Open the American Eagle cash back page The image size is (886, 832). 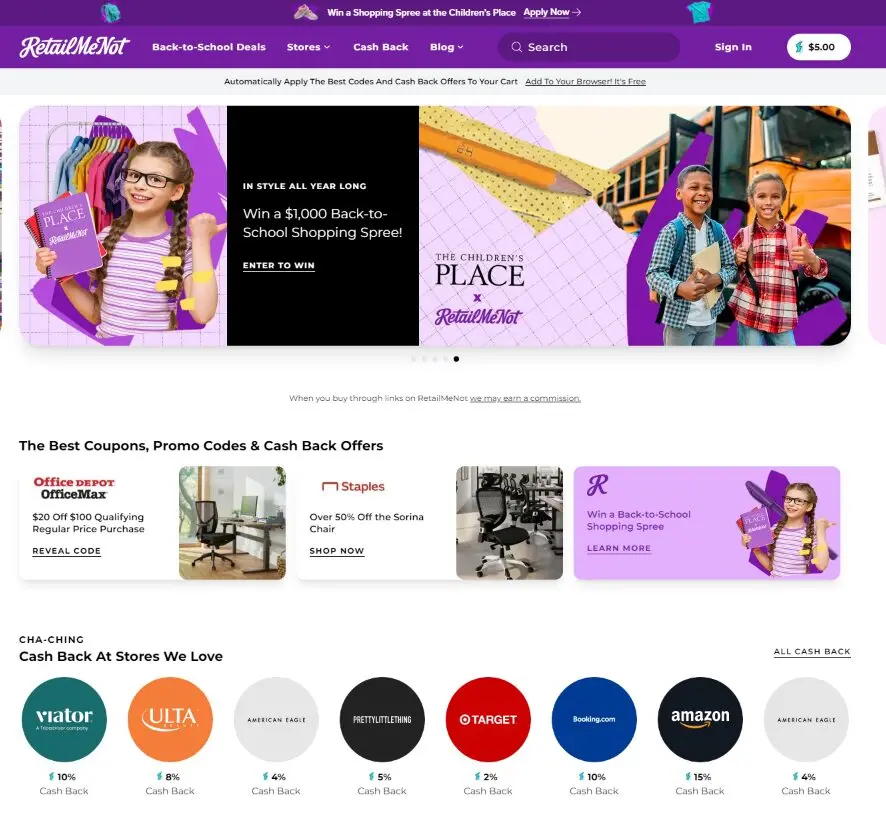pos(276,718)
